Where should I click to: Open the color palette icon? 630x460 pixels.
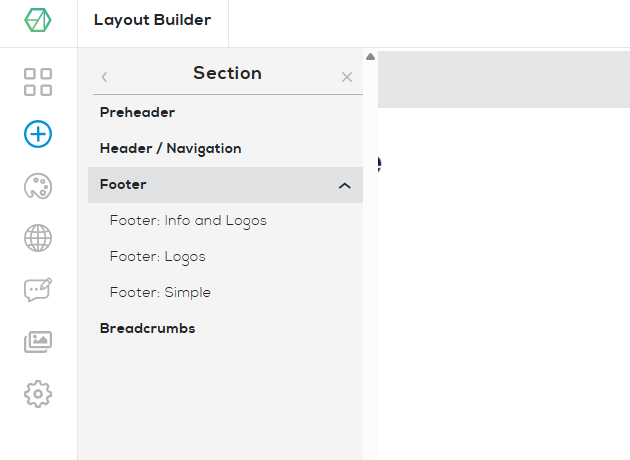(x=38, y=186)
